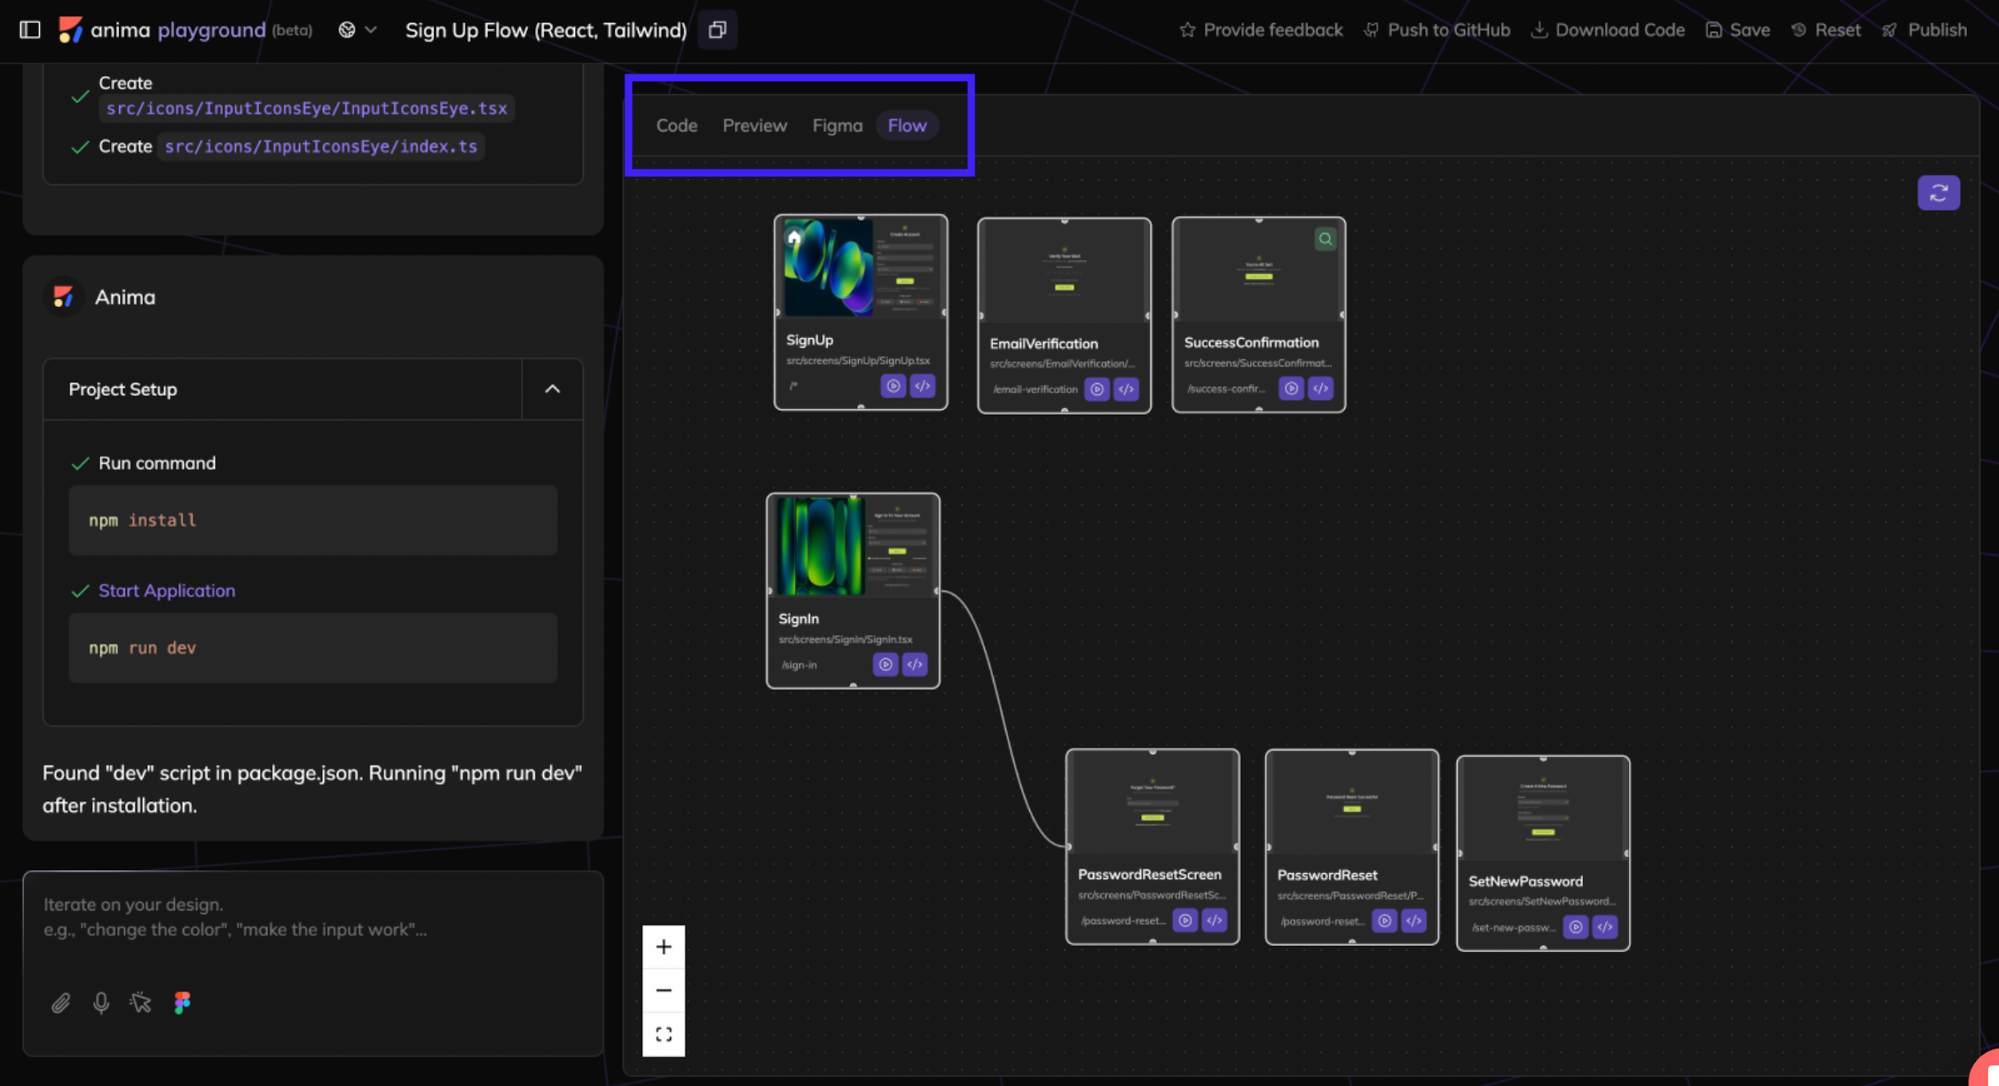
Task: Click the attach file paperclip icon
Action: pos(61,1003)
